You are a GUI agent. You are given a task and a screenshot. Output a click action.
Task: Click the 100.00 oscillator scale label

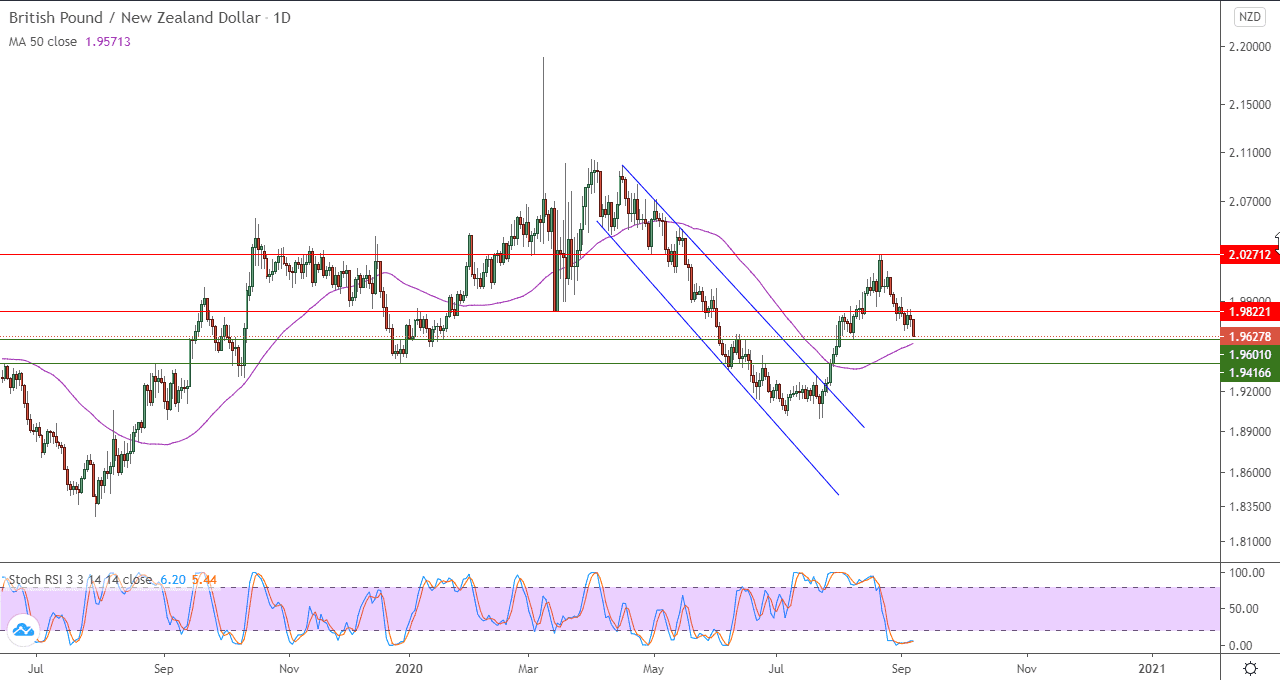coord(1246,573)
